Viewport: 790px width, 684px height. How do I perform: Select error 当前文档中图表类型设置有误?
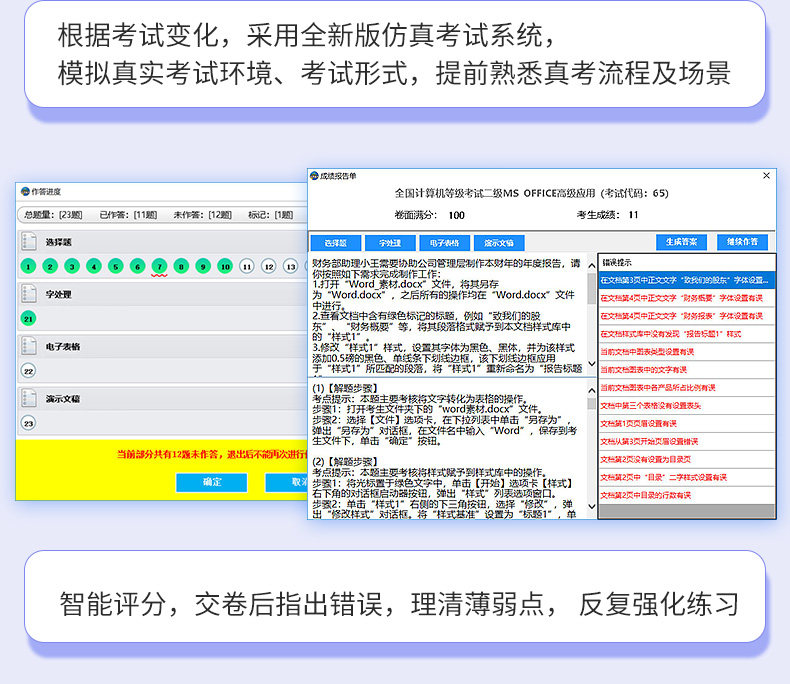(686, 352)
